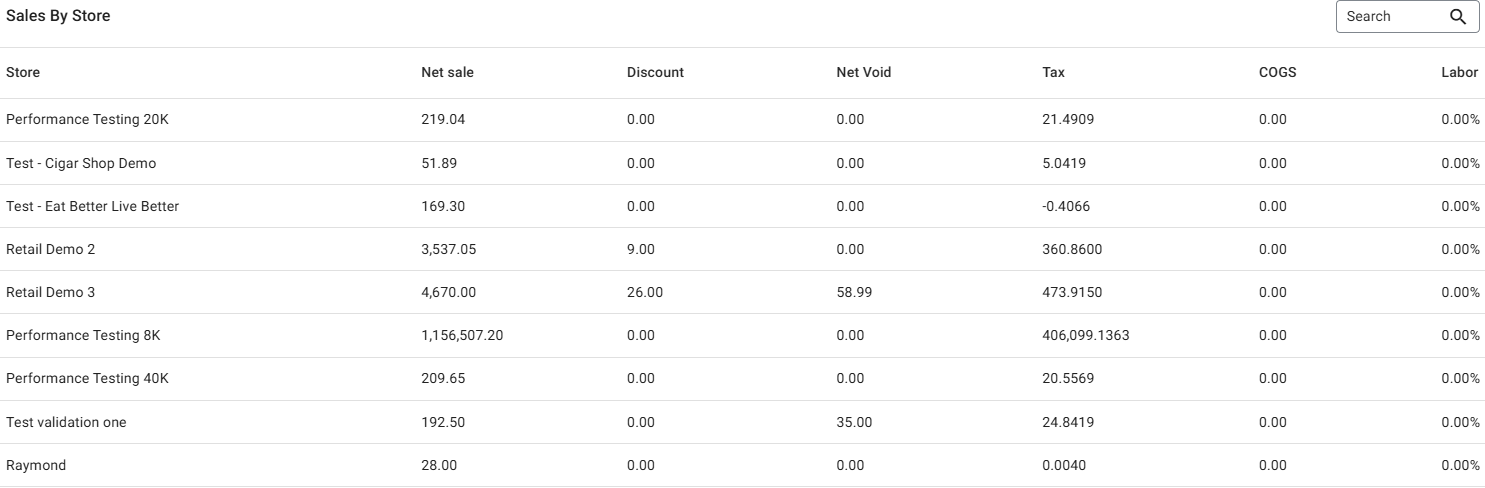The width and height of the screenshot is (1485, 488).
Task: Click the 1,156,507.20 net sale value
Action: (x=462, y=336)
